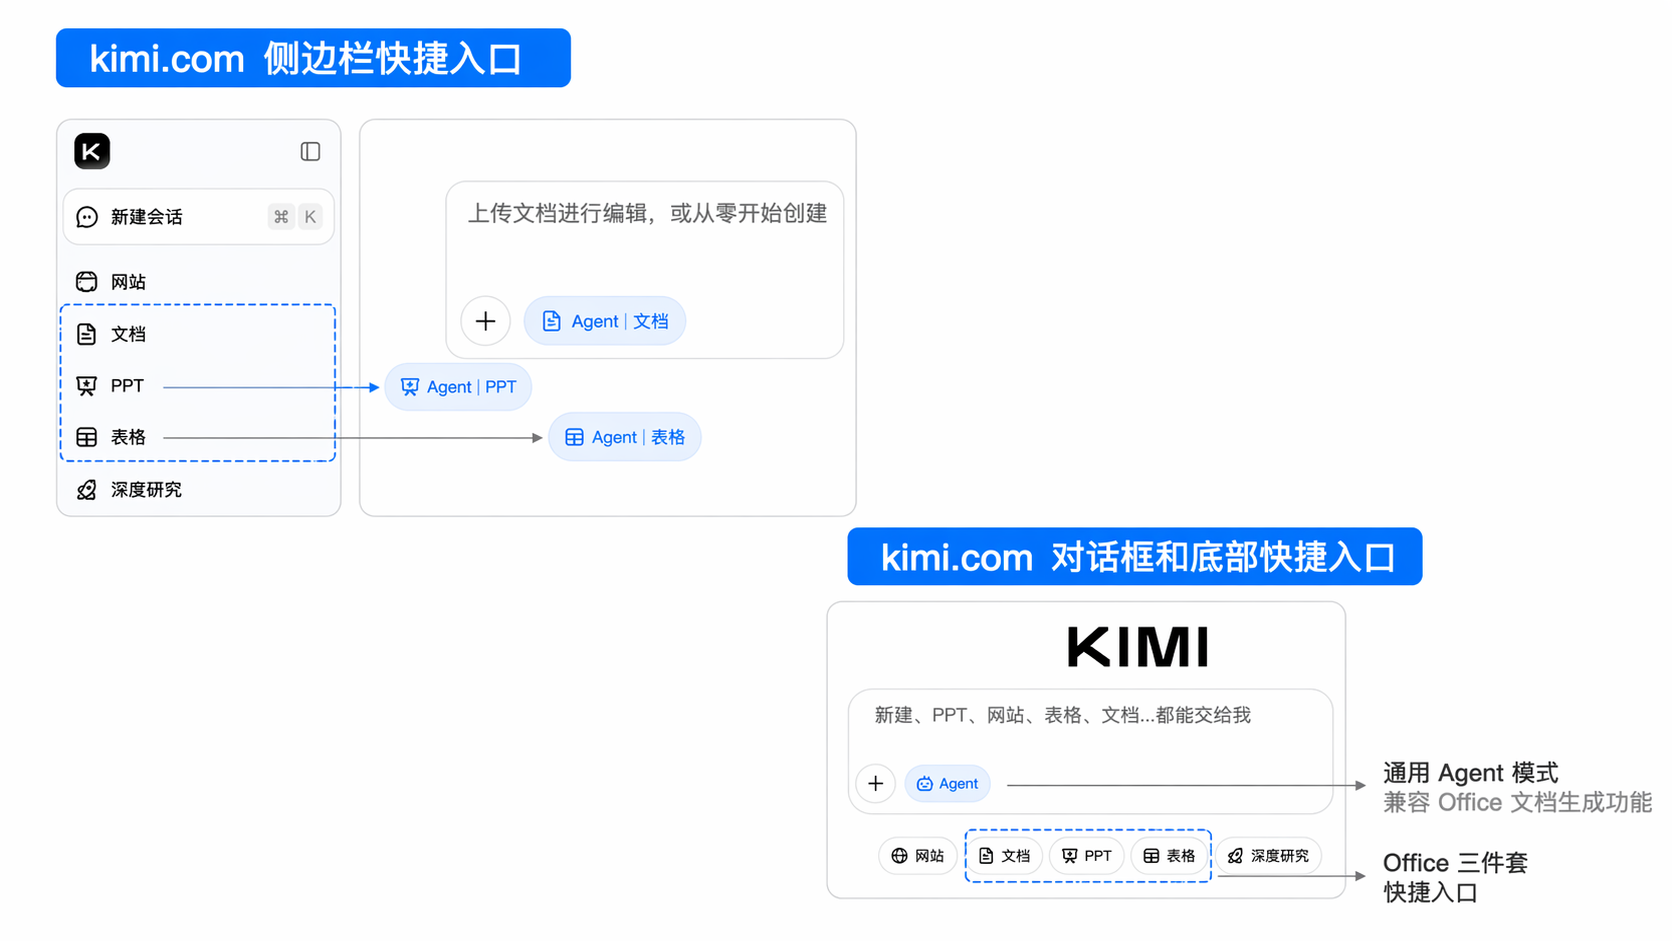This screenshot has height=941, width=1672.
Task: Open PPT in the left sidebar
Action: [110, 386]
